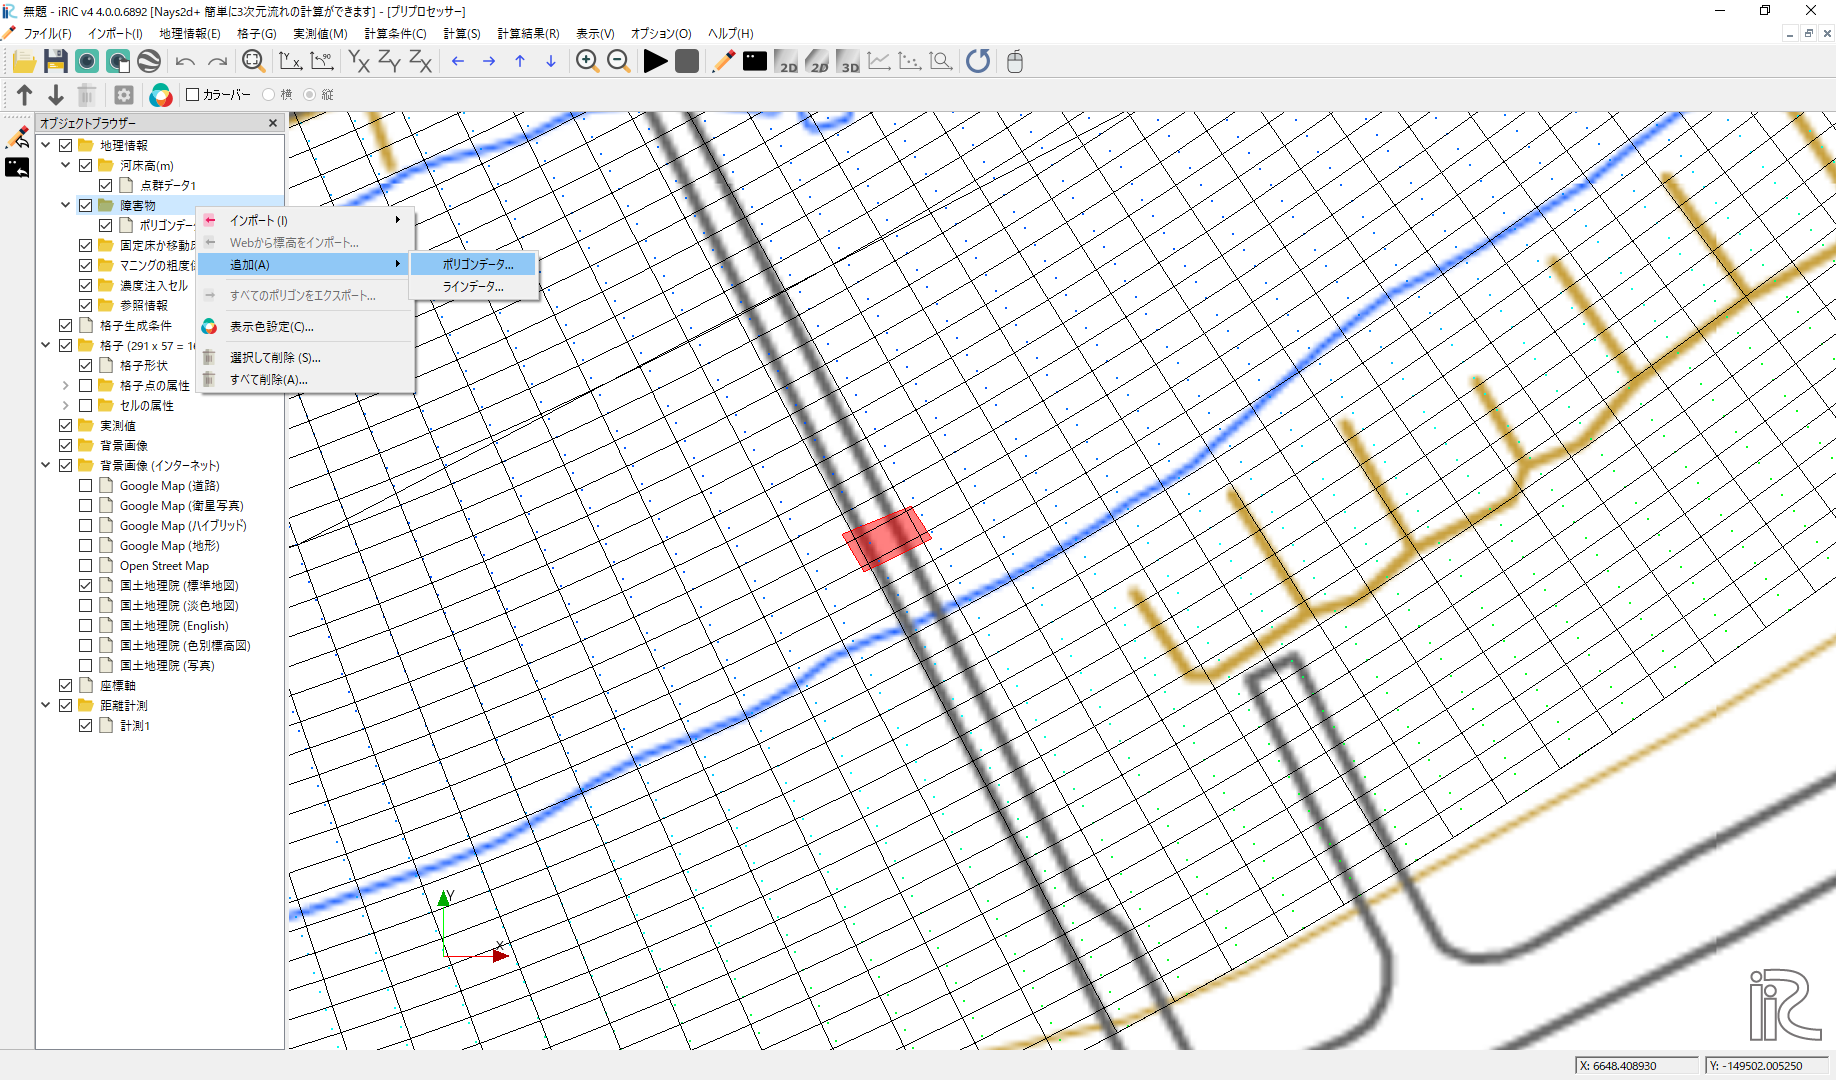Image resolution: width=1836 pixels, height=1080 pixels.
Task: Click the Google Earth export globe icon
Action: (149, 62)
